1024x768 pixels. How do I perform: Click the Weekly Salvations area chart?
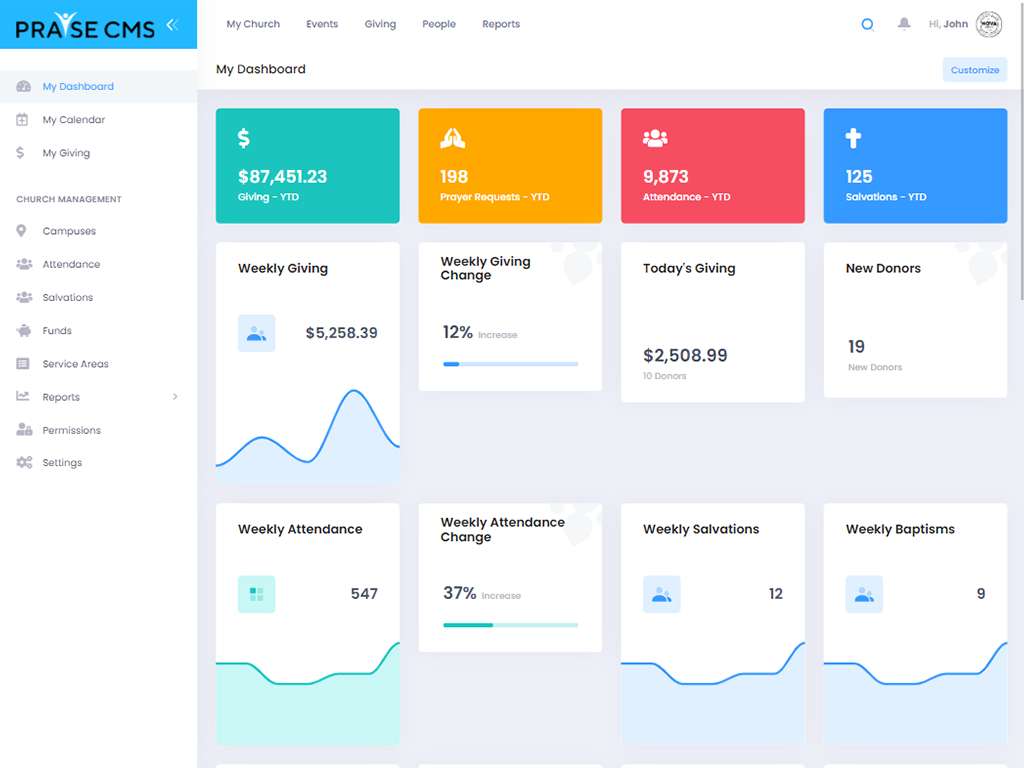[x=712, y=694]
